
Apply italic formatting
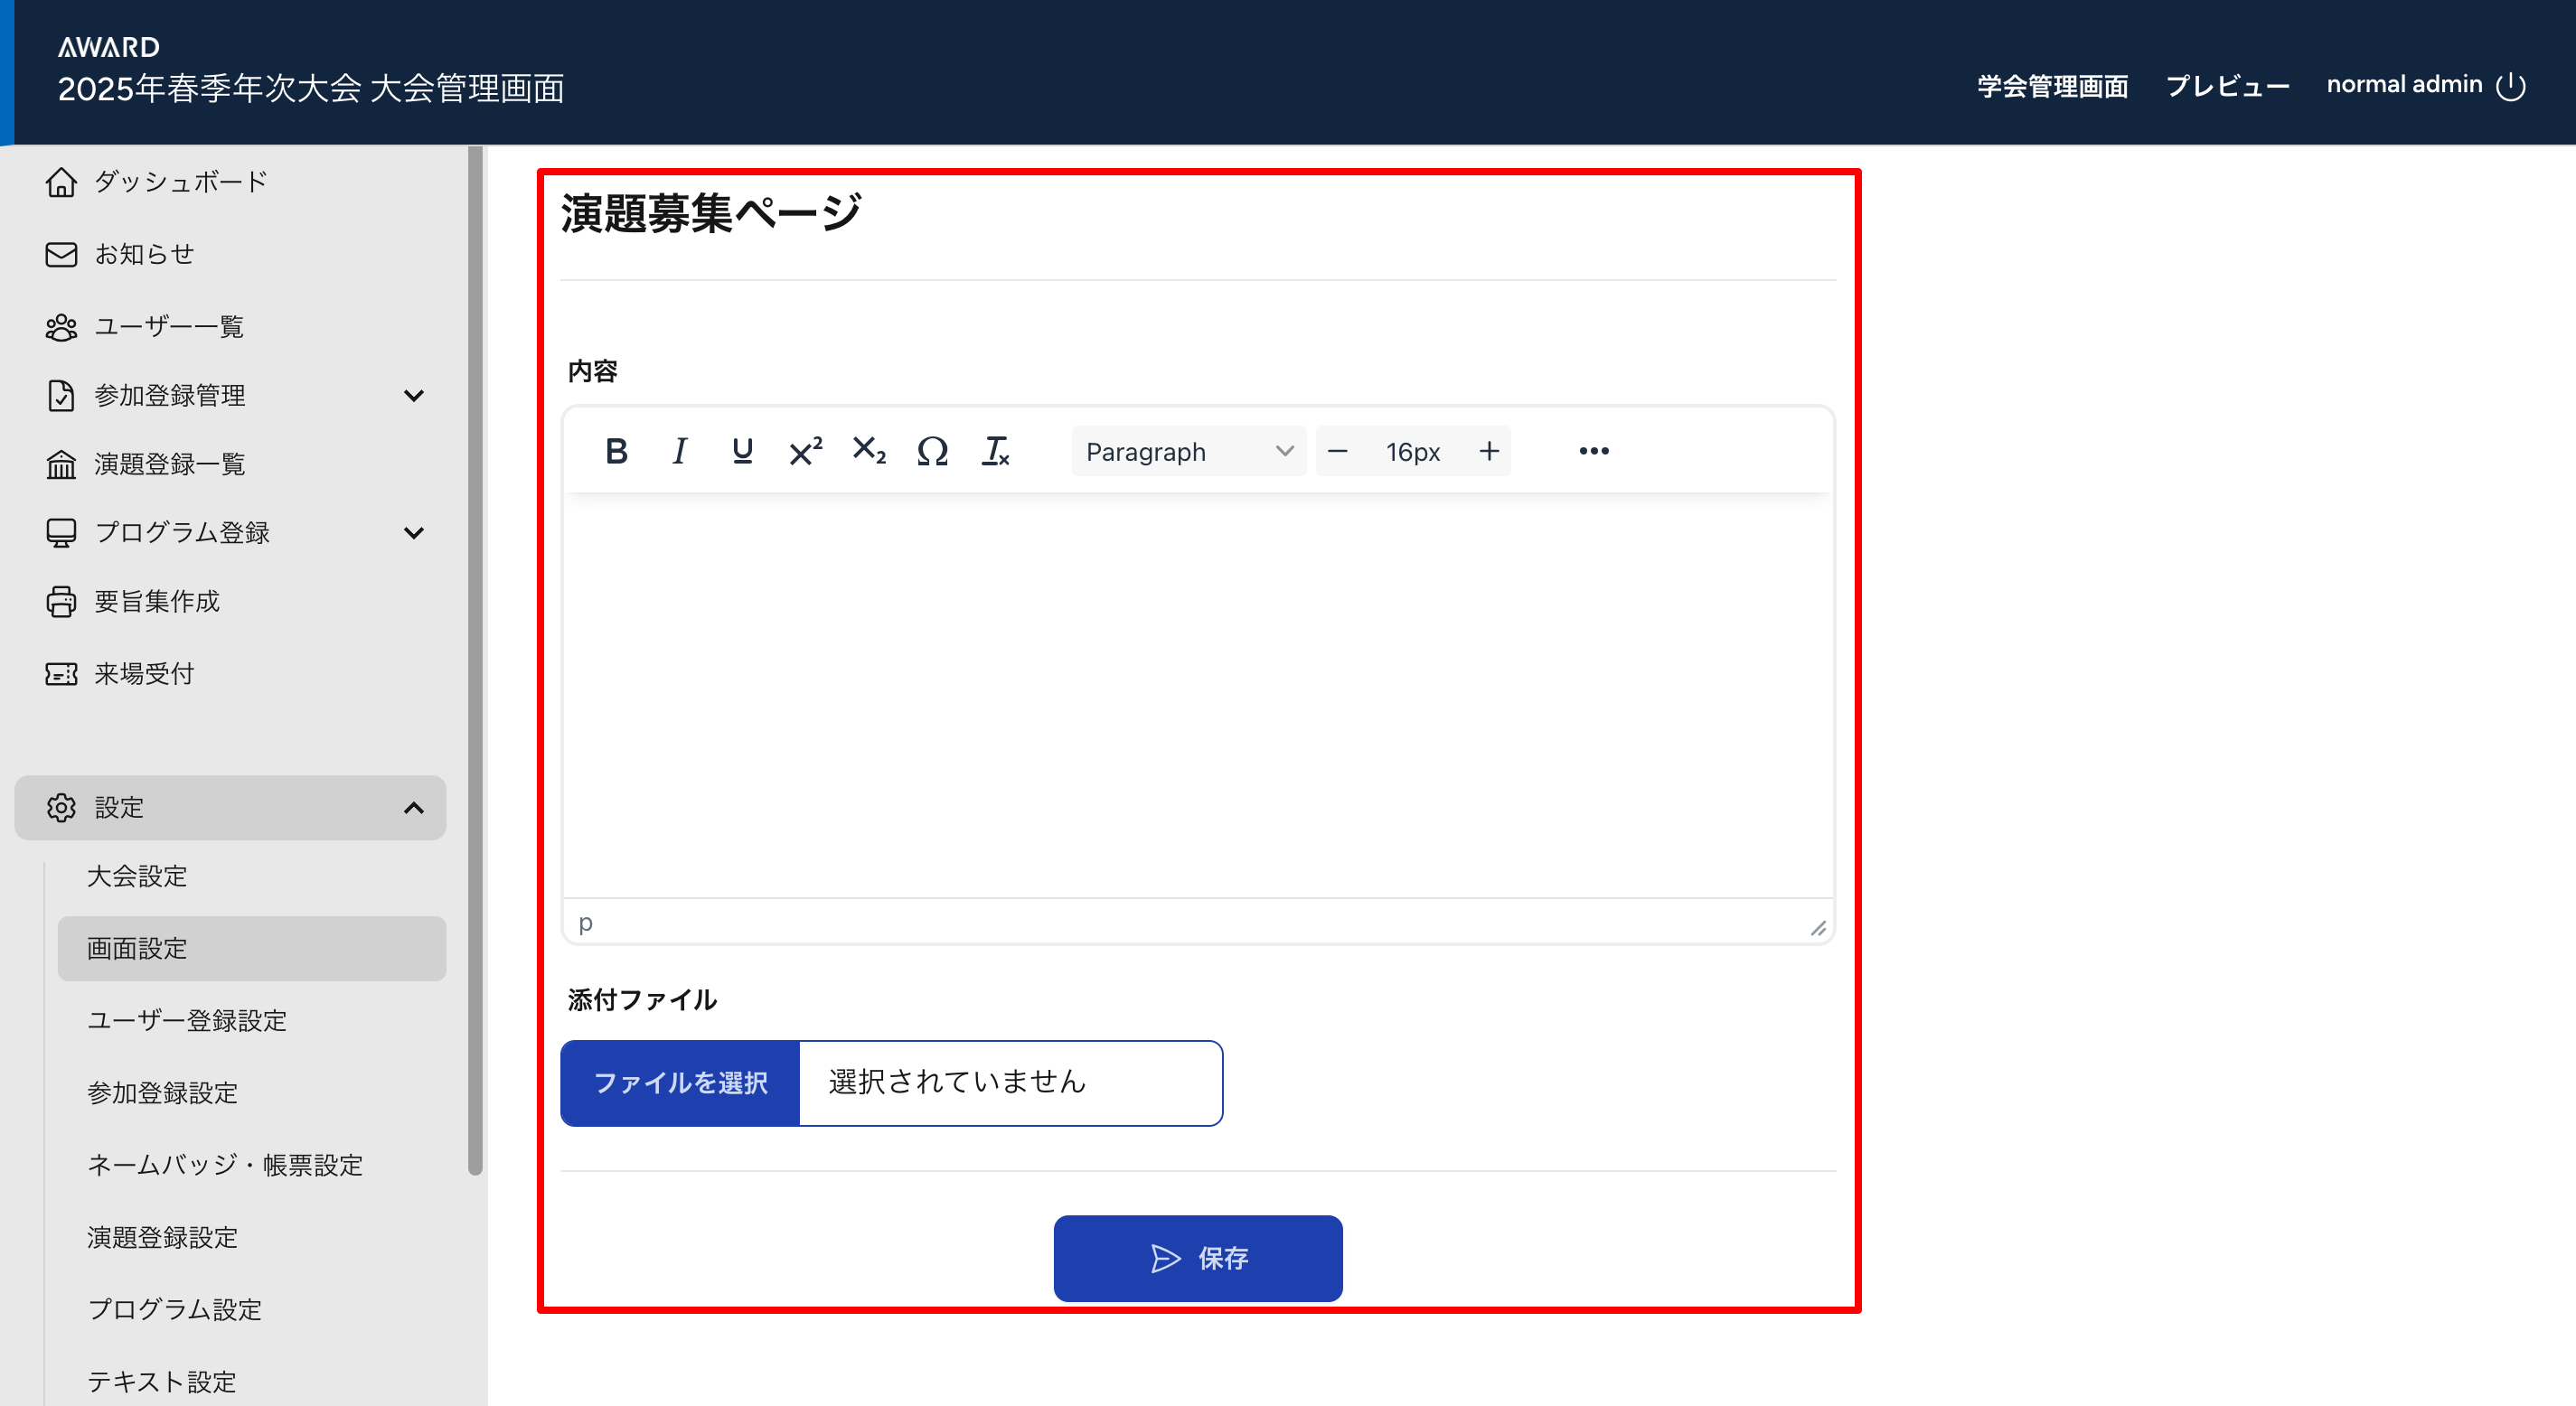pyautogui.click(x=679, y=451)
